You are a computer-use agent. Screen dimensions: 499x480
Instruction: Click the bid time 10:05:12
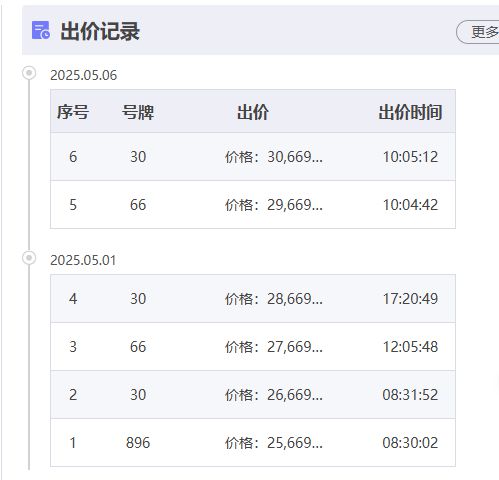[x=410, y=157]
